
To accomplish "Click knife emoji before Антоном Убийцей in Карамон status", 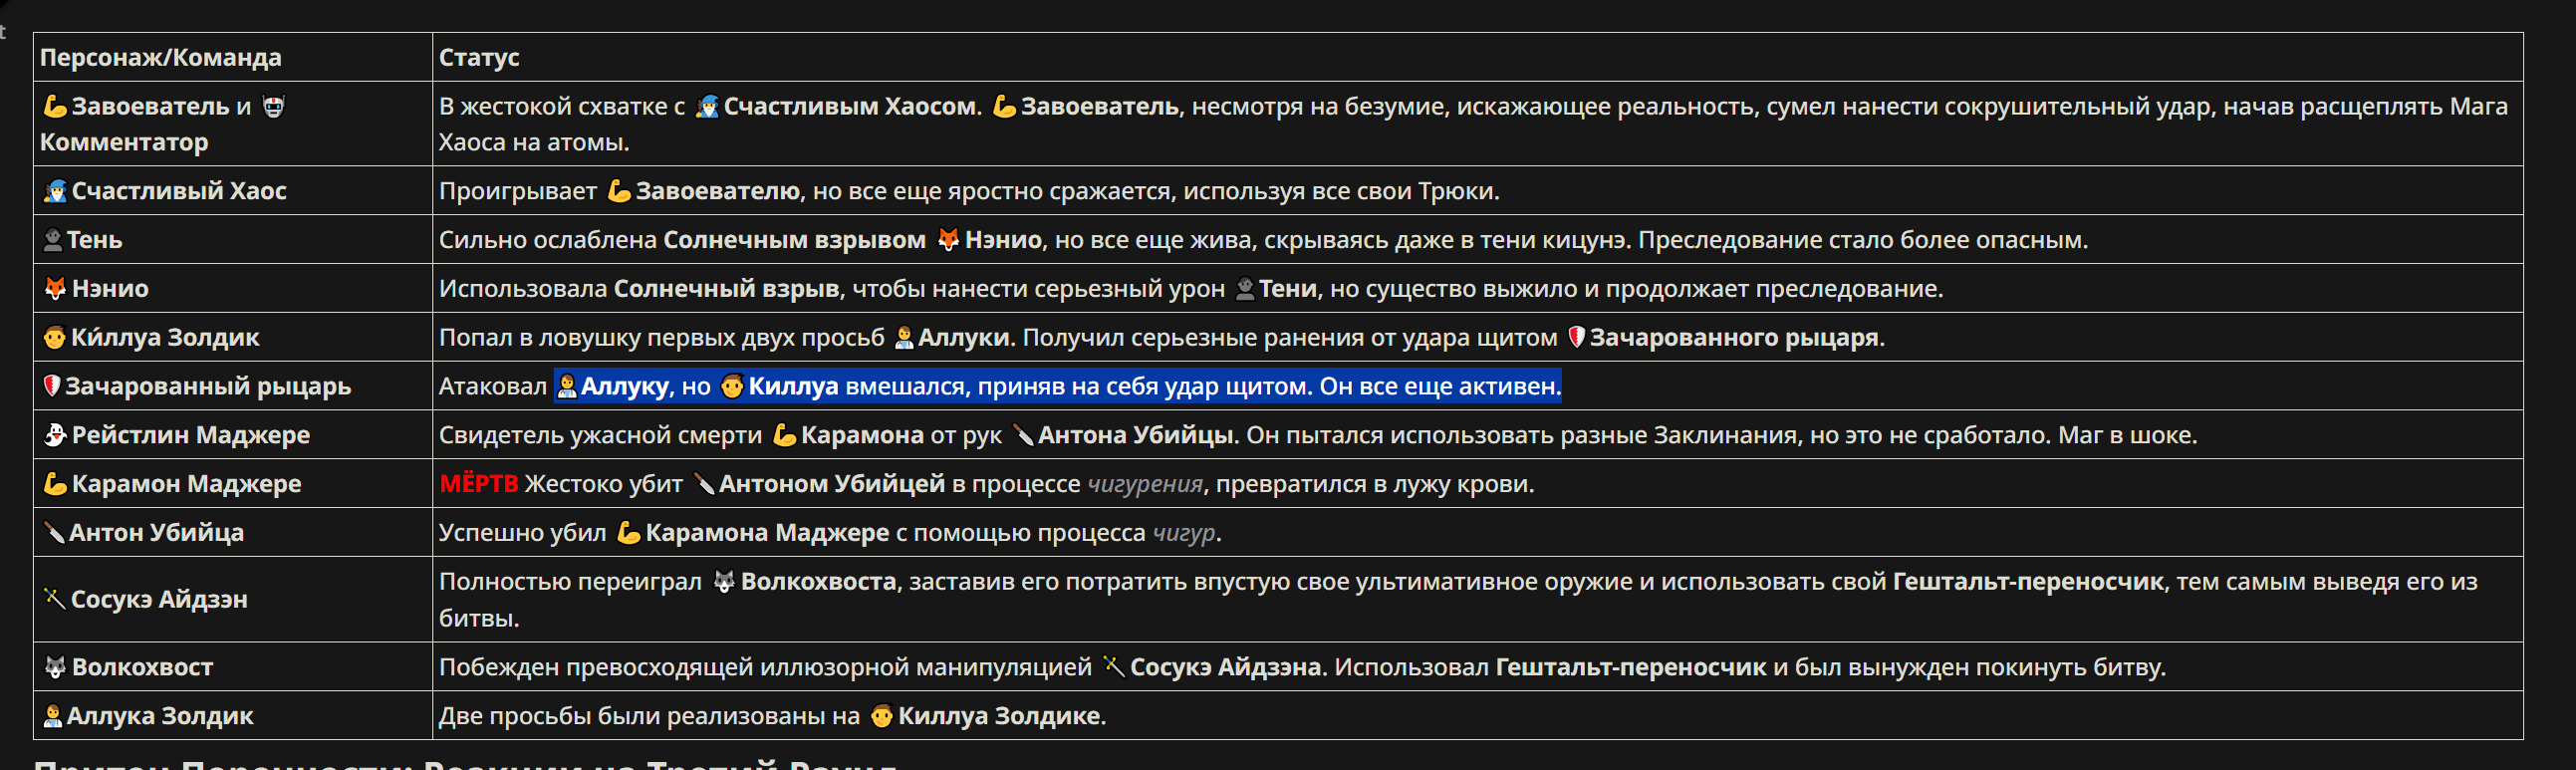I will [704, 484].
